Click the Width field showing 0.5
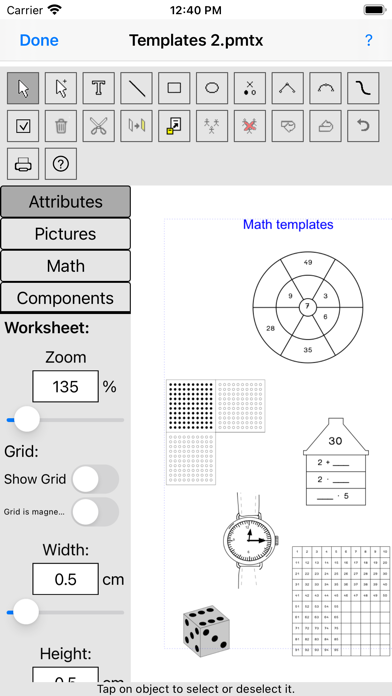The width and height of the screenshot is (392, 696). (x=66, y=579)
